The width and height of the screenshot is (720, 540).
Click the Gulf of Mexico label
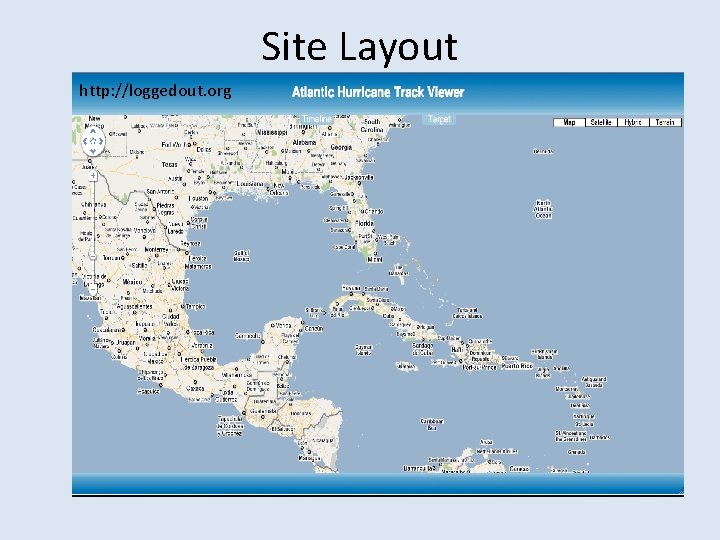pyautogui.click(x=242, y=256)
